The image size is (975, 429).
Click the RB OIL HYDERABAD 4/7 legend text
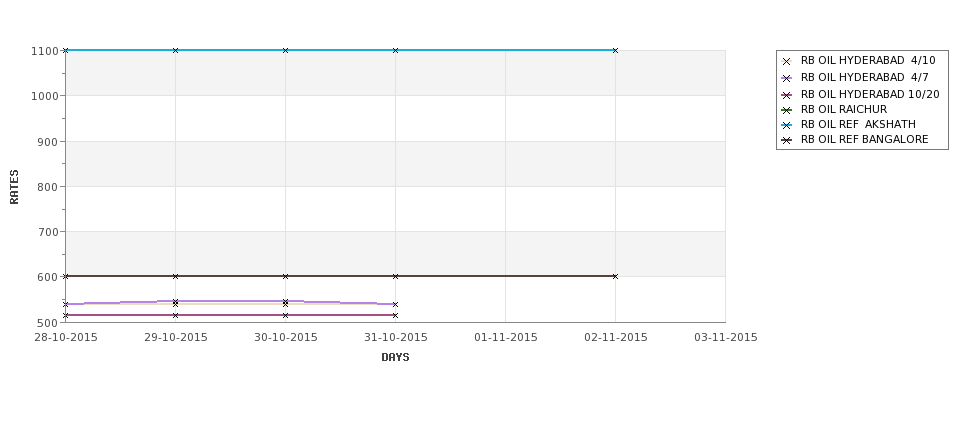(864, 77)
